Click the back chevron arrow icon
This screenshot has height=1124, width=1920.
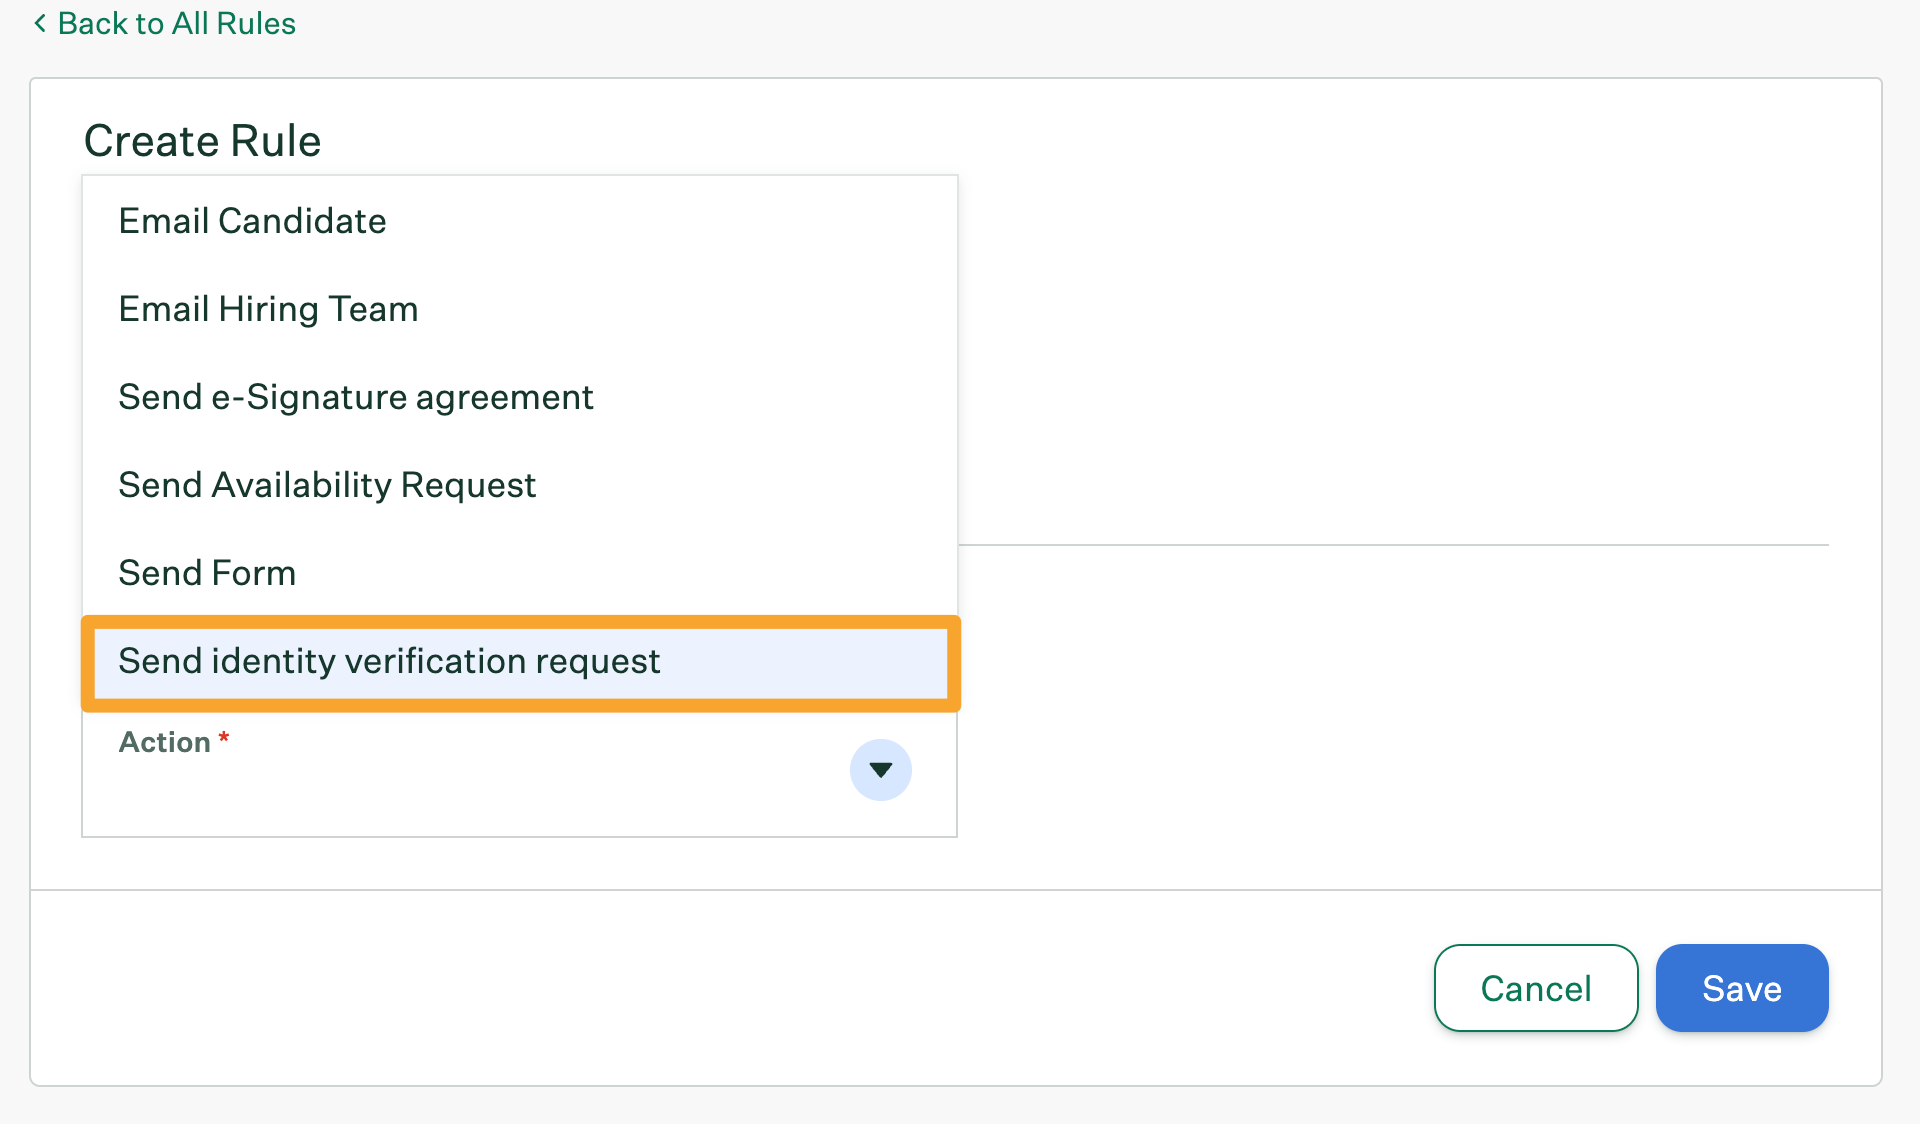[40, 23]
